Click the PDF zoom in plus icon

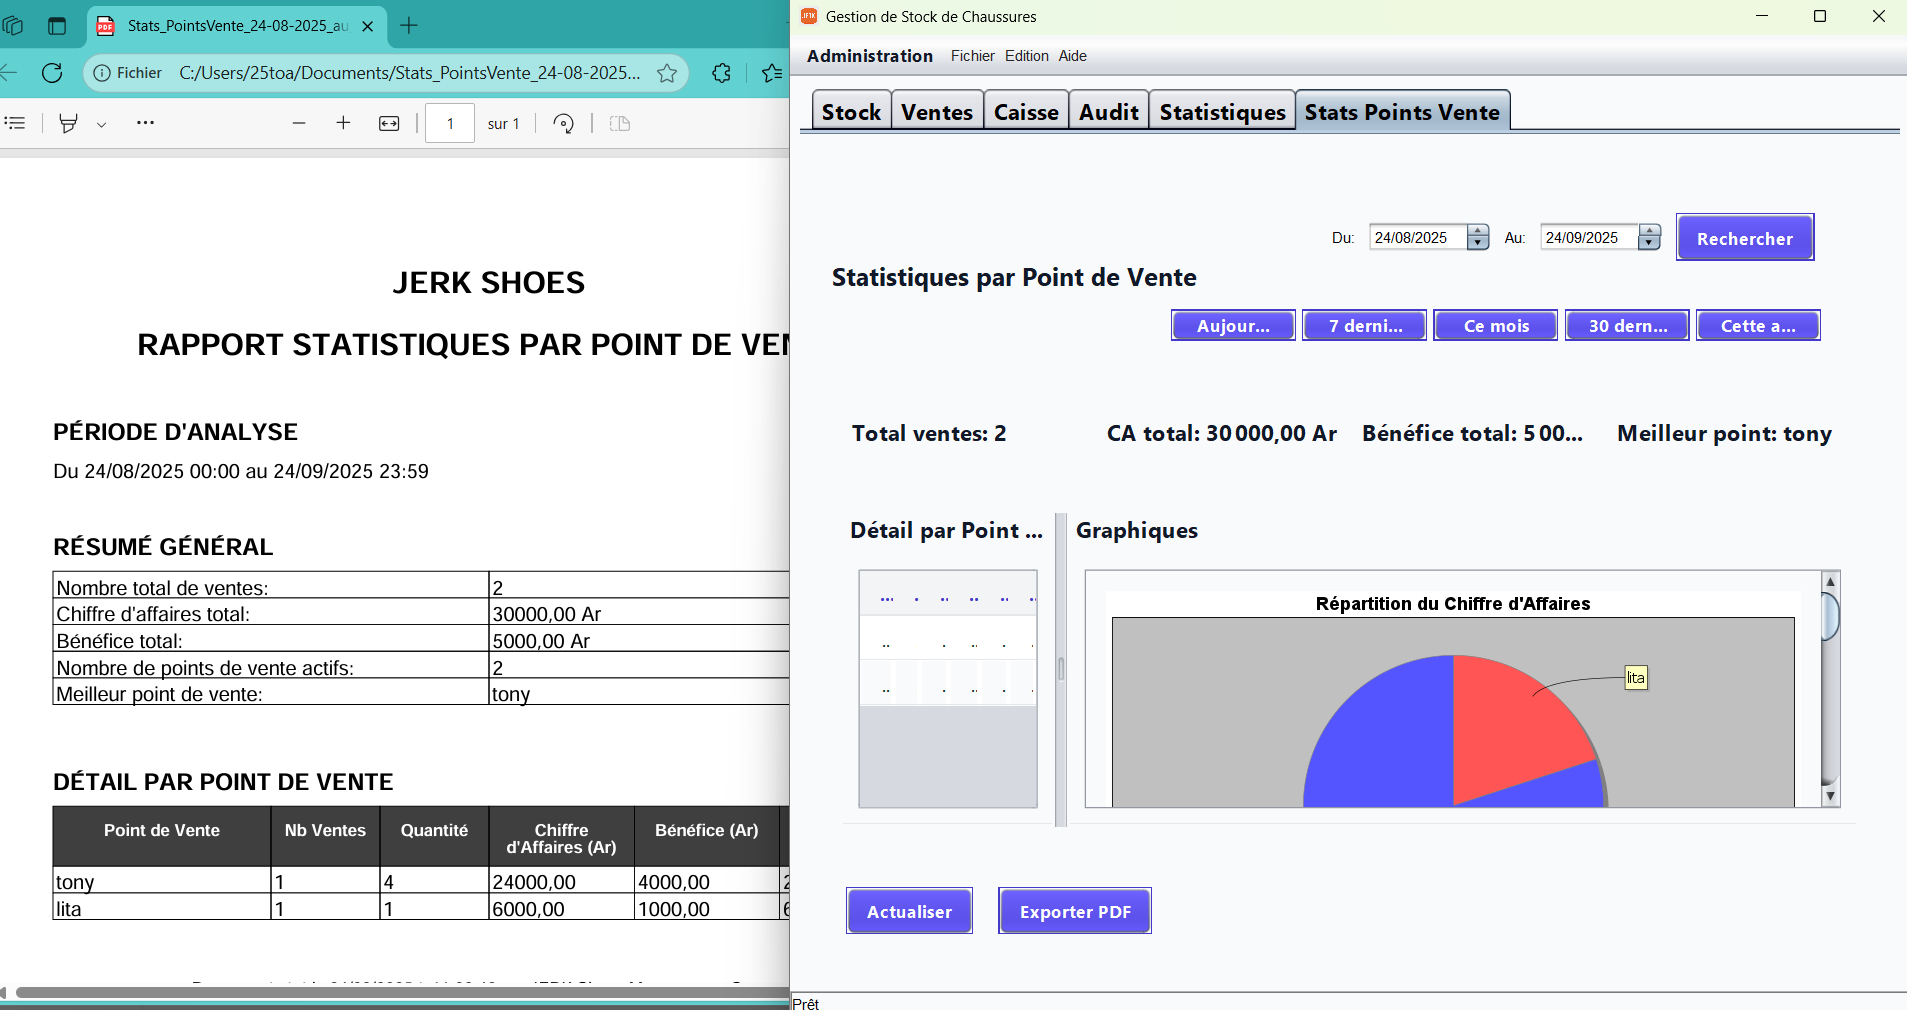[343, 123]
